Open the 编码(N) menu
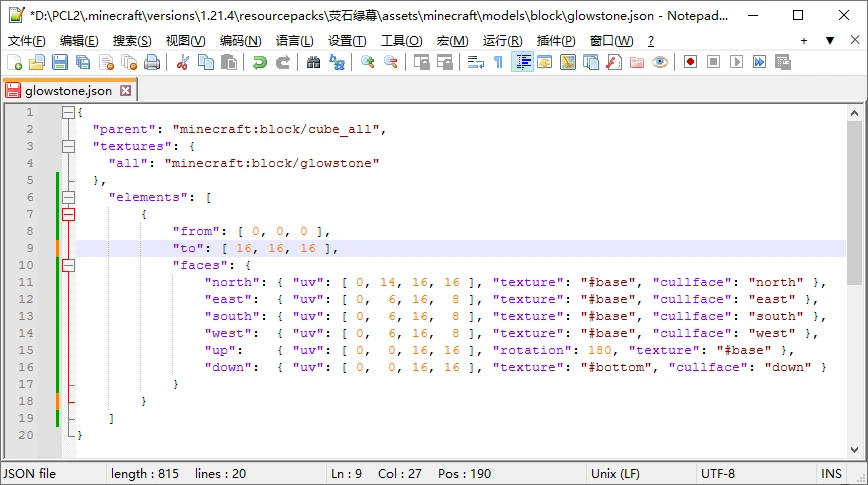The image size is (868, 485). 240,40
